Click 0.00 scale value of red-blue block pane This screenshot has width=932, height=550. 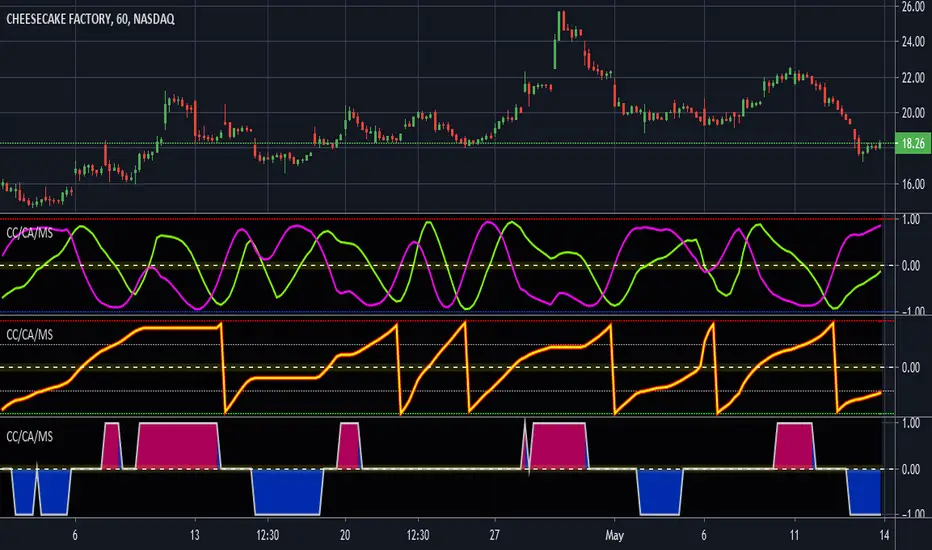(x=911, y=470)
